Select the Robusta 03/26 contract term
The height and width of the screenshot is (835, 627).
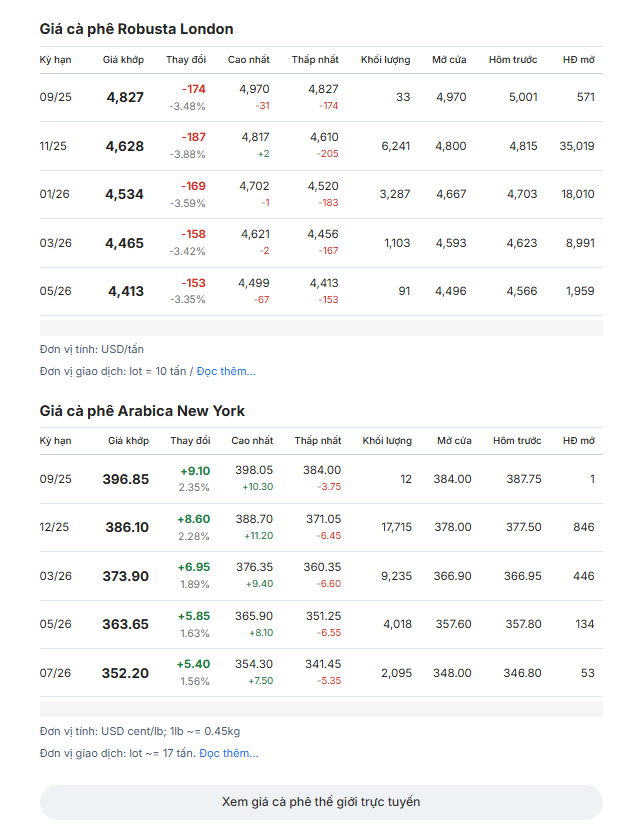pyautogui.click(x=55, y=243)
